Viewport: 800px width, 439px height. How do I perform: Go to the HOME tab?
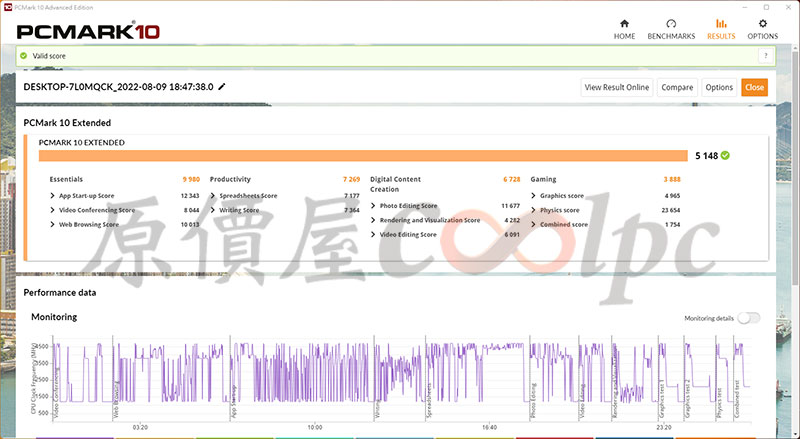tap(624, 30)
